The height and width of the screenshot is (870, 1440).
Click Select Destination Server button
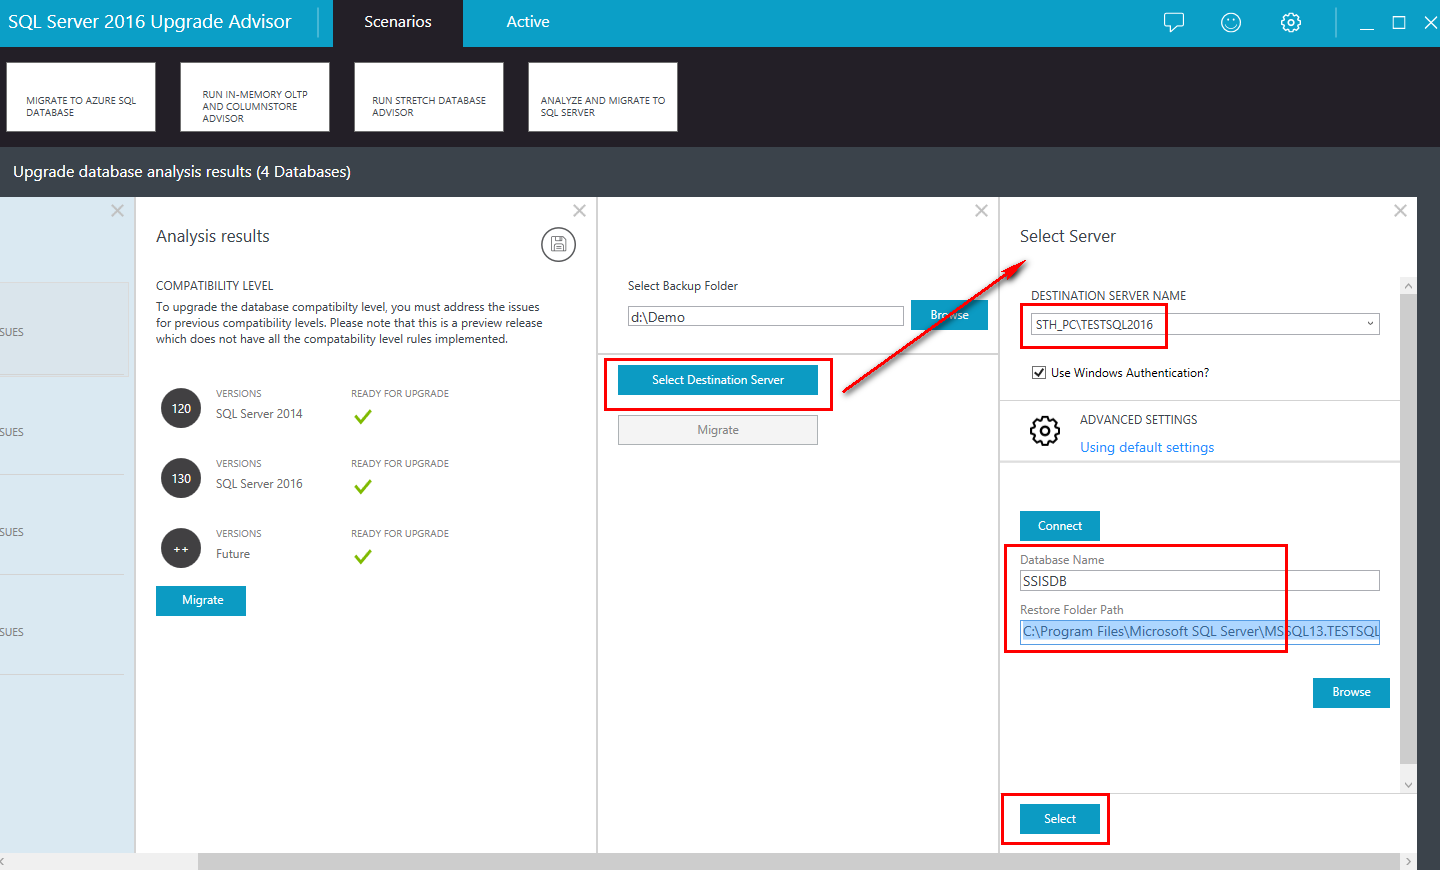point(718,380)
